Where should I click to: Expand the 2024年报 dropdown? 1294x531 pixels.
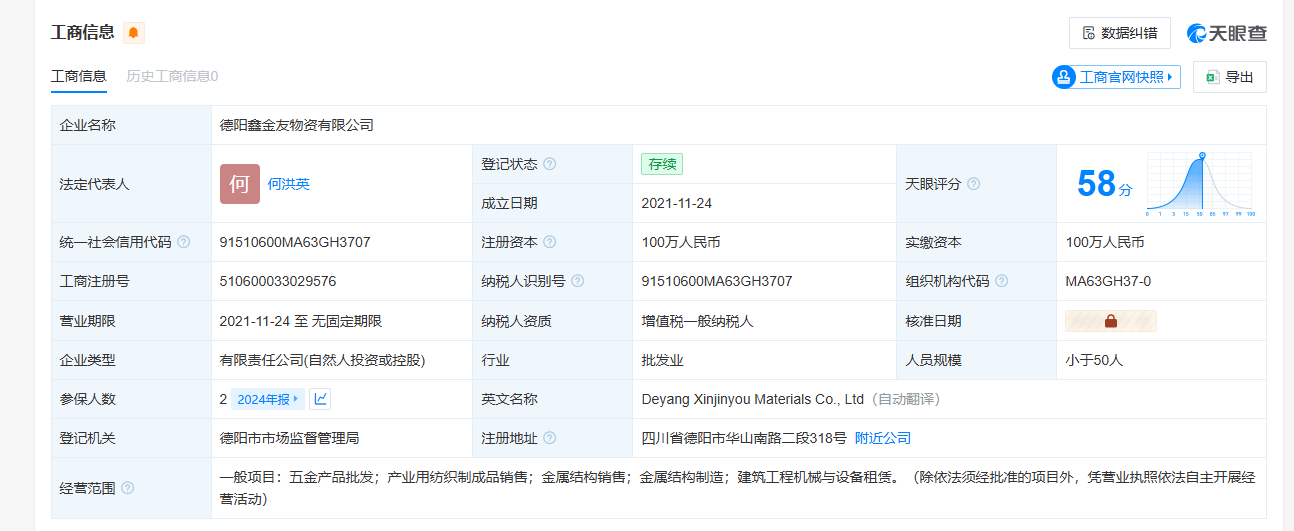tap(268, 399)
